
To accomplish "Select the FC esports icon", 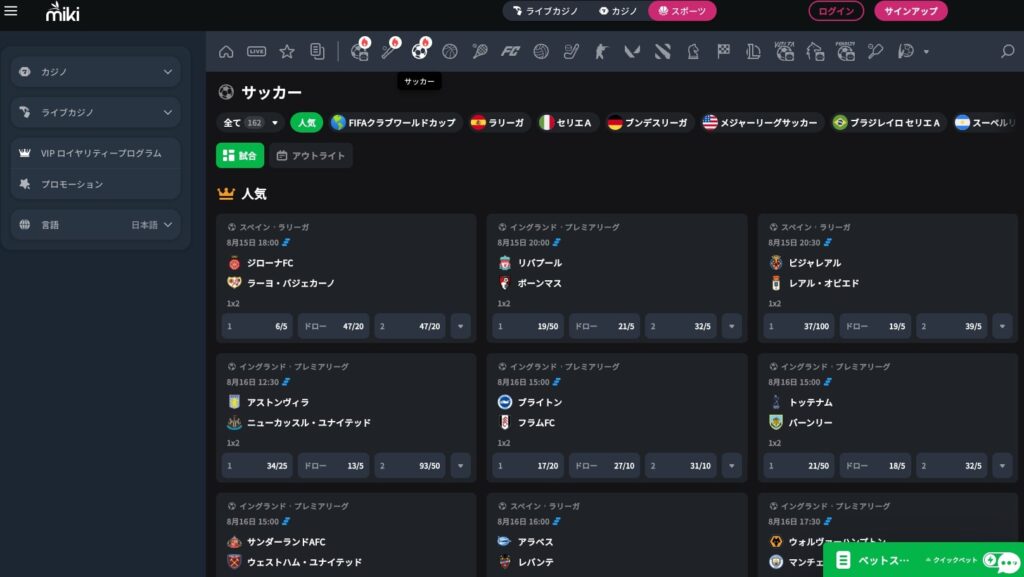I will pyautogui.click(x=510, y=51).
